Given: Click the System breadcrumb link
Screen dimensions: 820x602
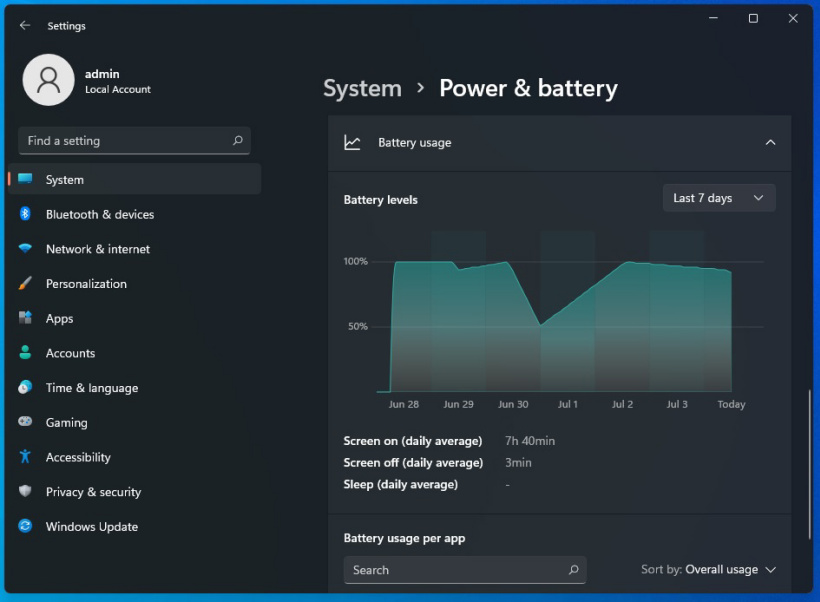Looking at the screenshot, I should coord(362,88).
